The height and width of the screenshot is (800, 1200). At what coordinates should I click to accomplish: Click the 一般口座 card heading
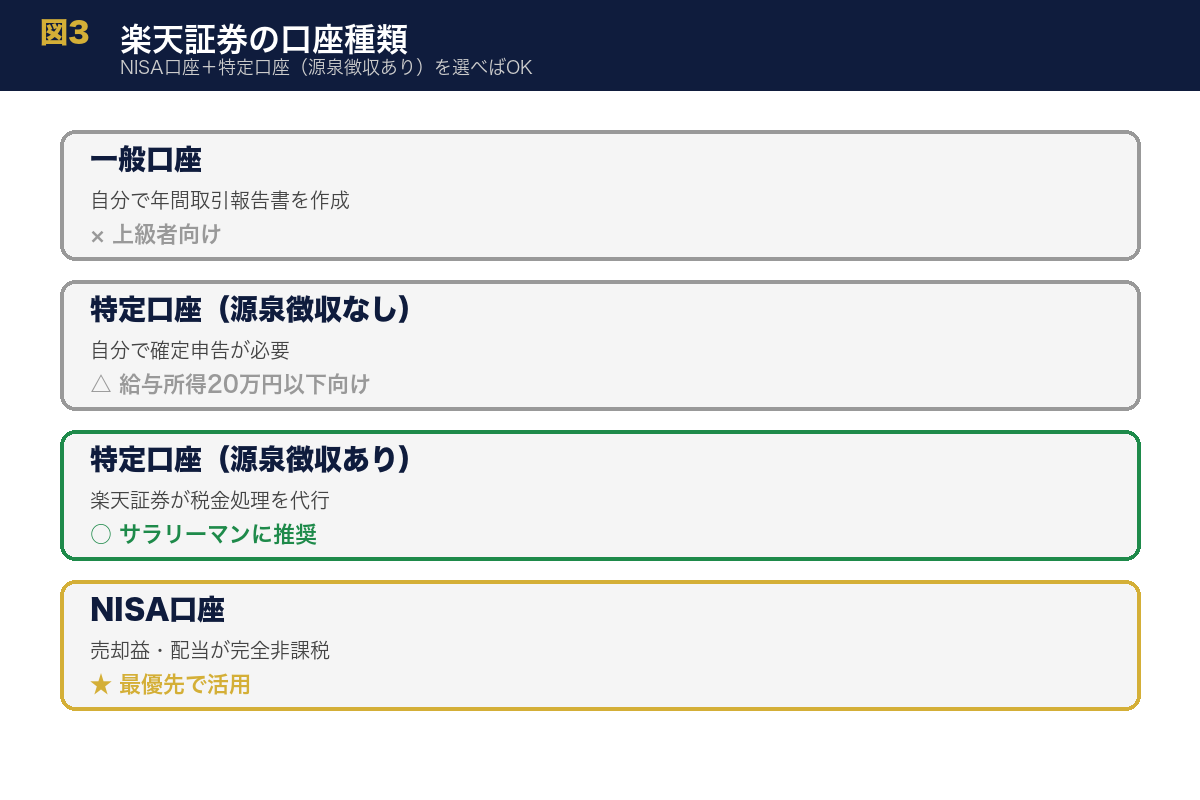point(146,160)
